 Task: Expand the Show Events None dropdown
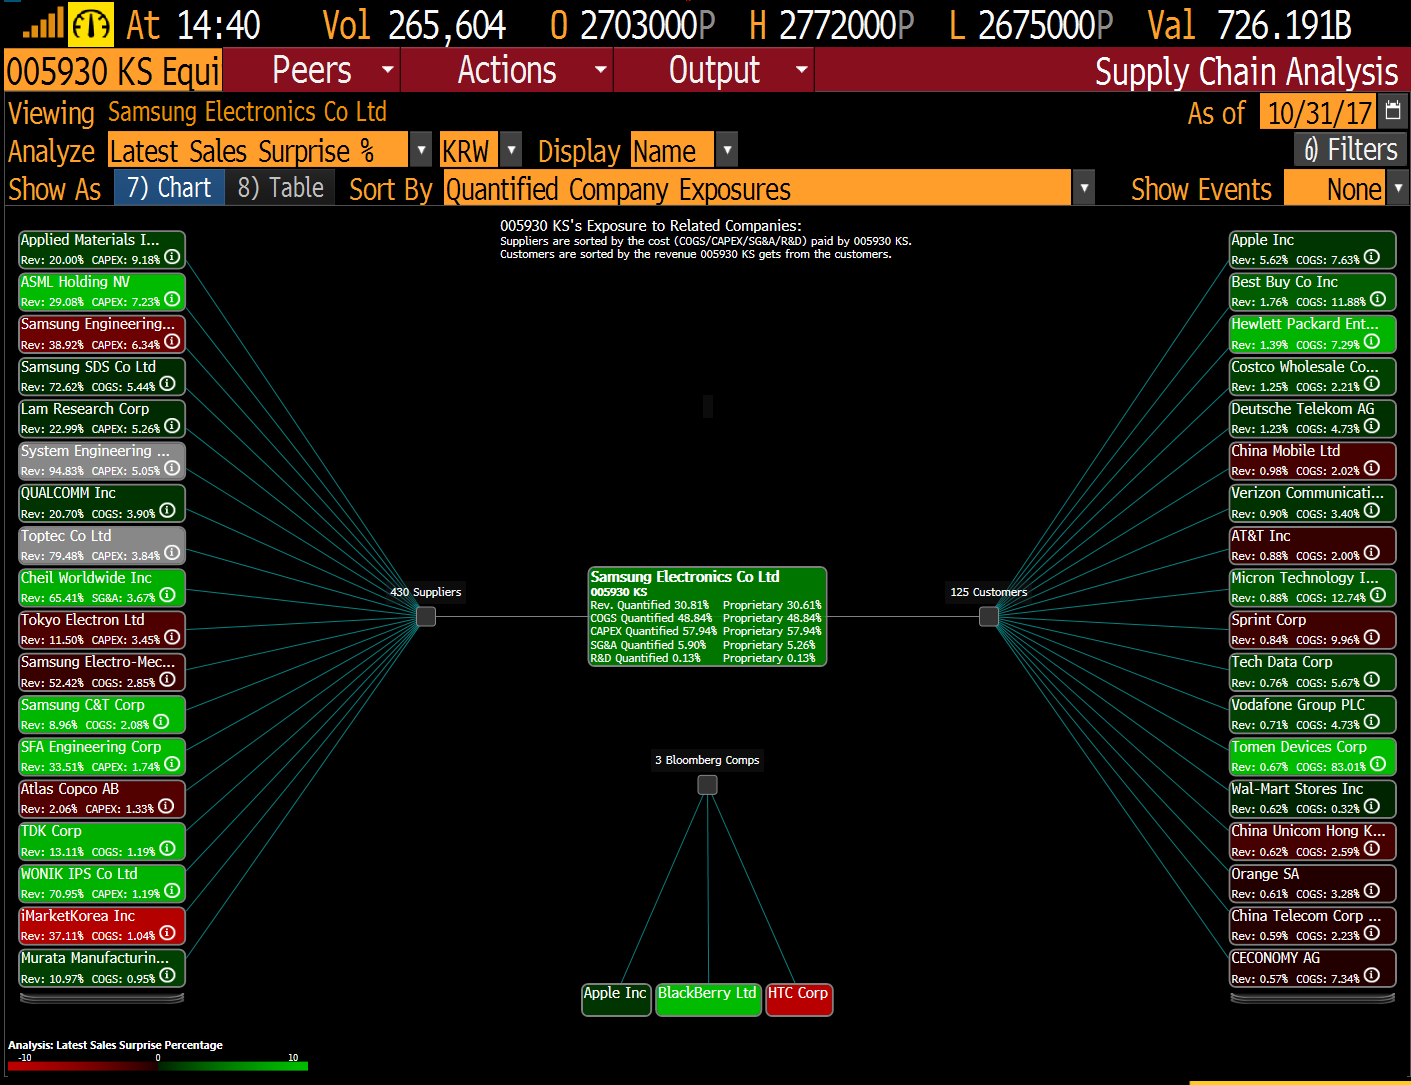tap(1398, 188)
